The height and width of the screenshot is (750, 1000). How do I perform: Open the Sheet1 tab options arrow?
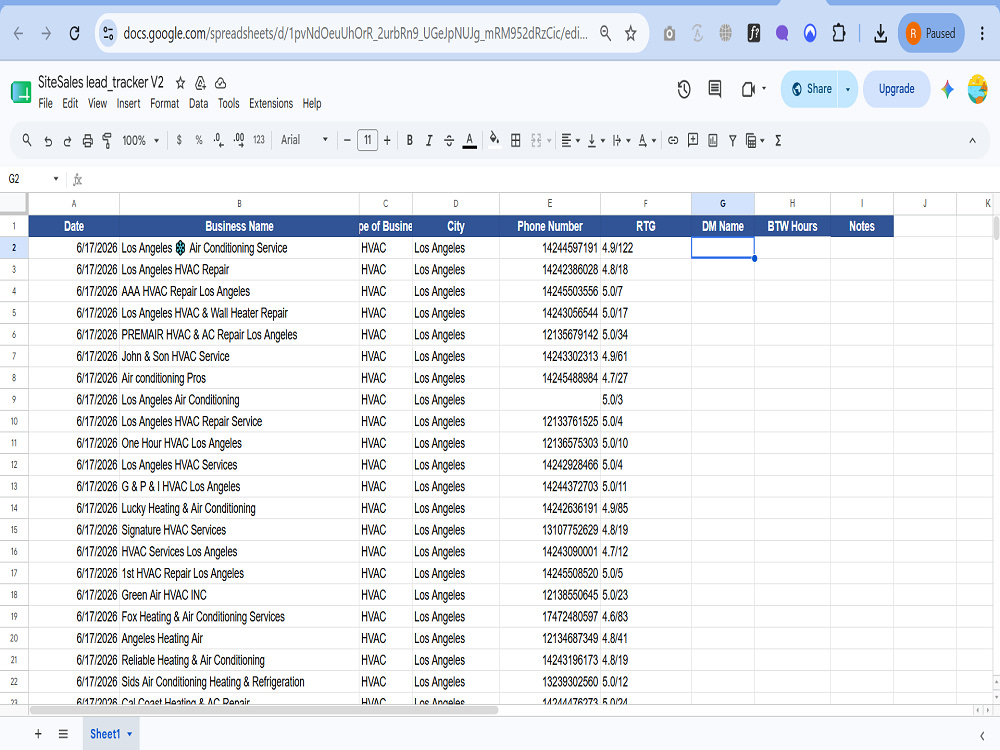tap(129, 734)
